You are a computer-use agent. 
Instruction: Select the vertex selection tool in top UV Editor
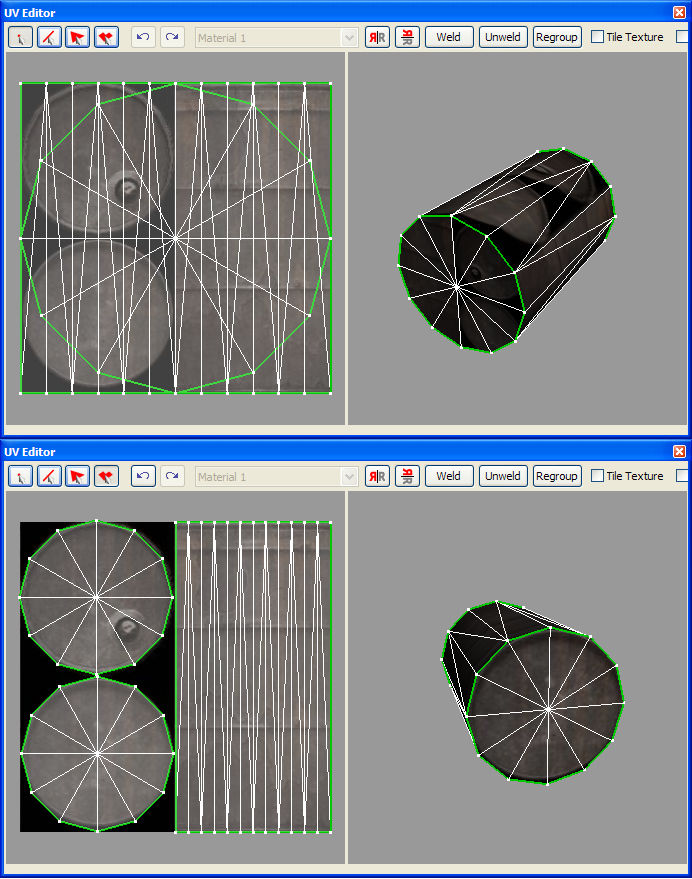pyautogui.click(x=21, y=38)
